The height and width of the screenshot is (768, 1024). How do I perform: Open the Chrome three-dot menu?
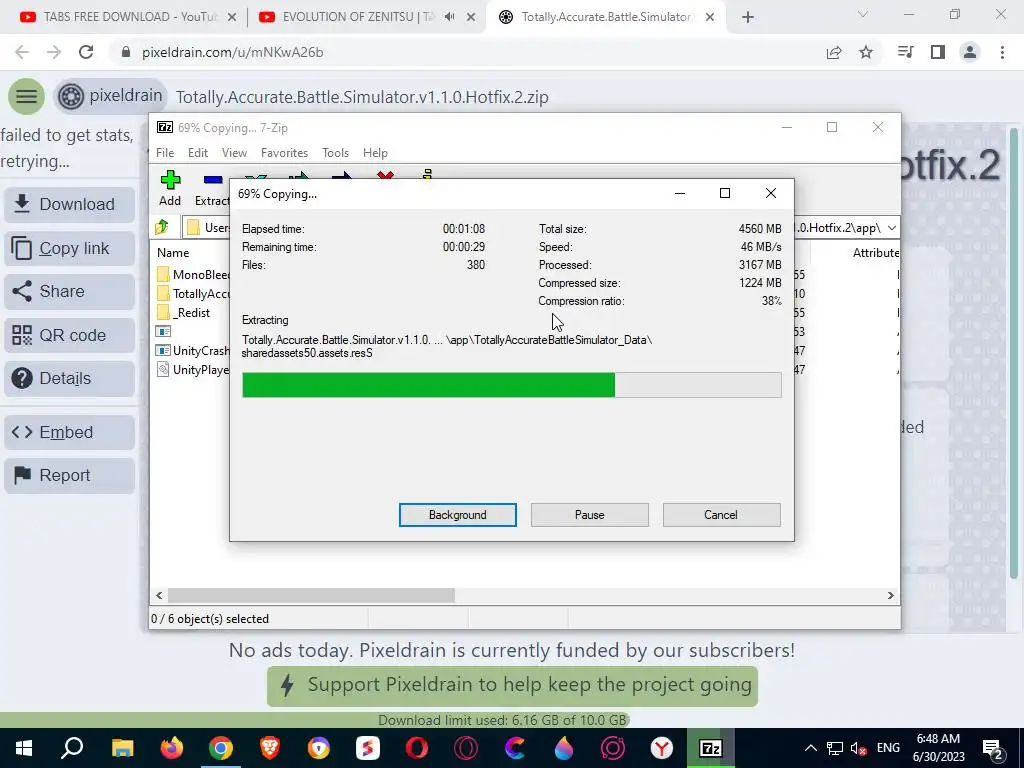coord(1002,52)
